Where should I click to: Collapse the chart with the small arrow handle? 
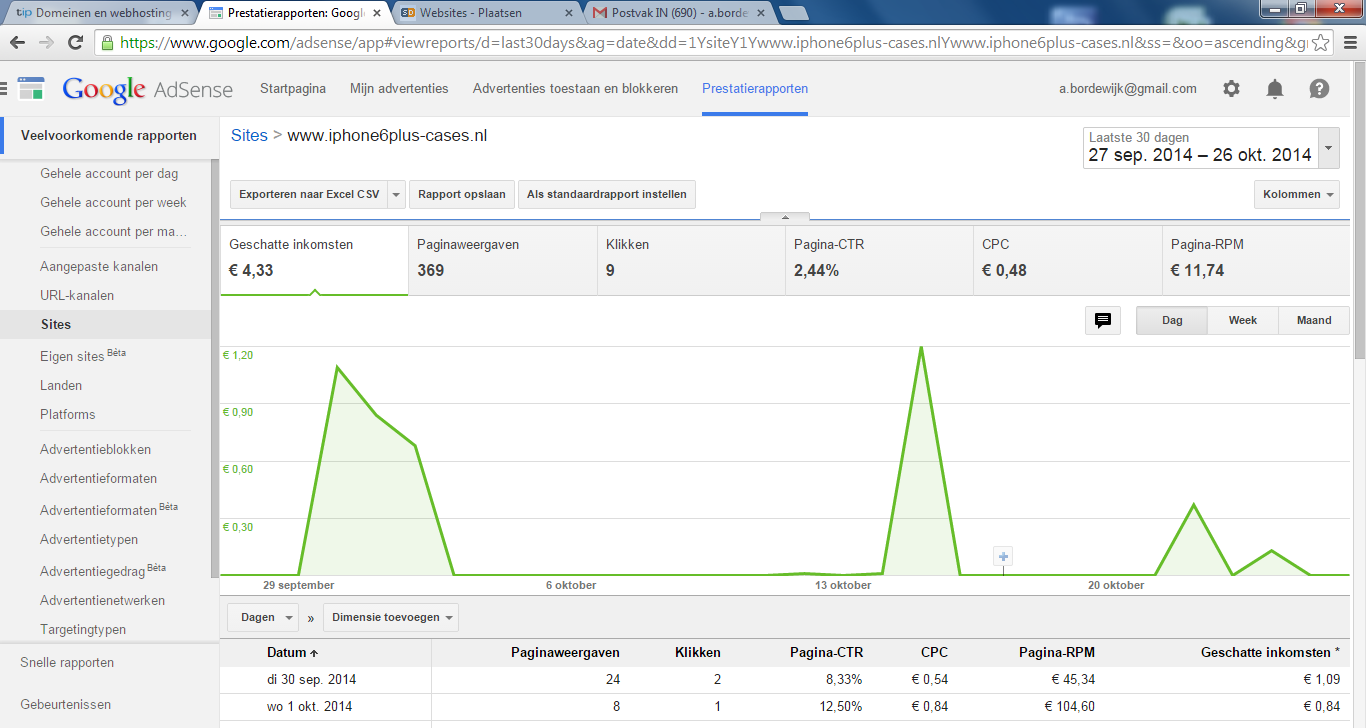785,216
